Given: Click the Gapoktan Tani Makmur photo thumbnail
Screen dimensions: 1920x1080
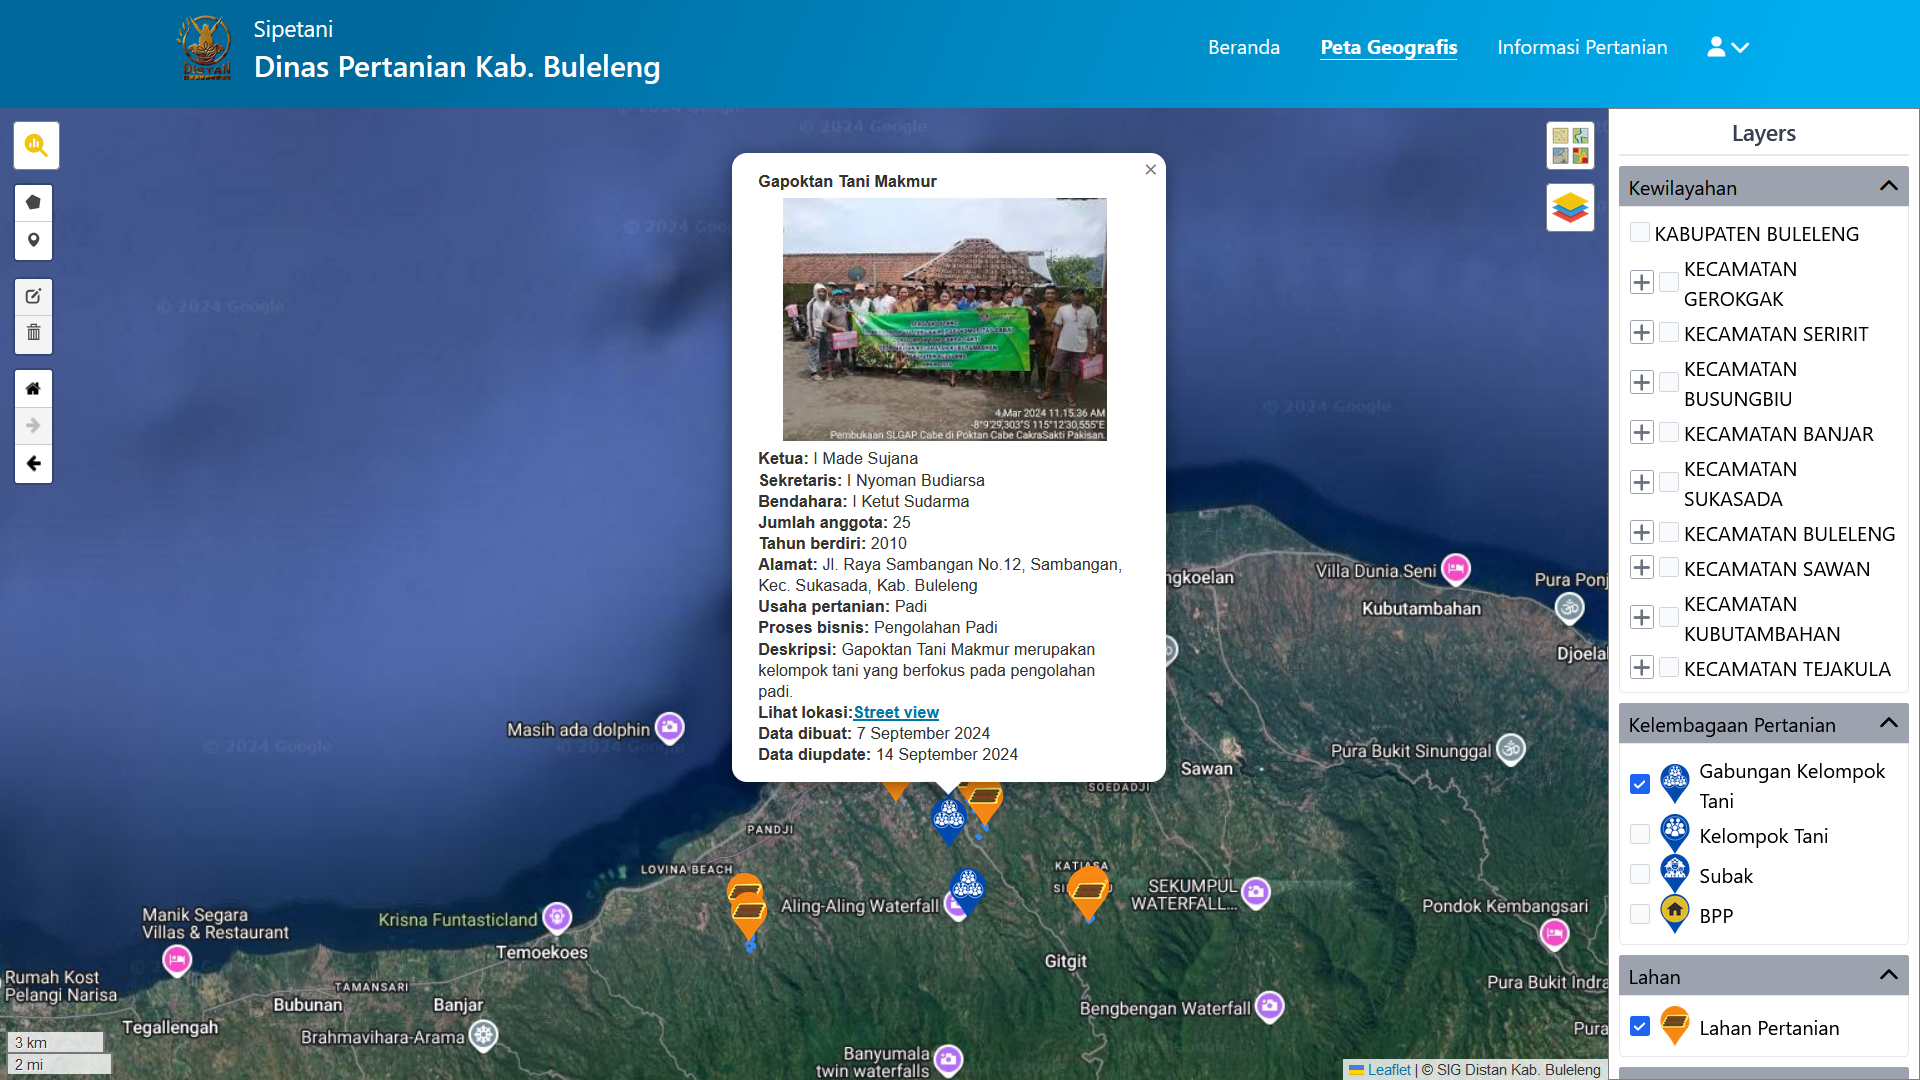Looking at the screenshot, I should pos(944,319).
